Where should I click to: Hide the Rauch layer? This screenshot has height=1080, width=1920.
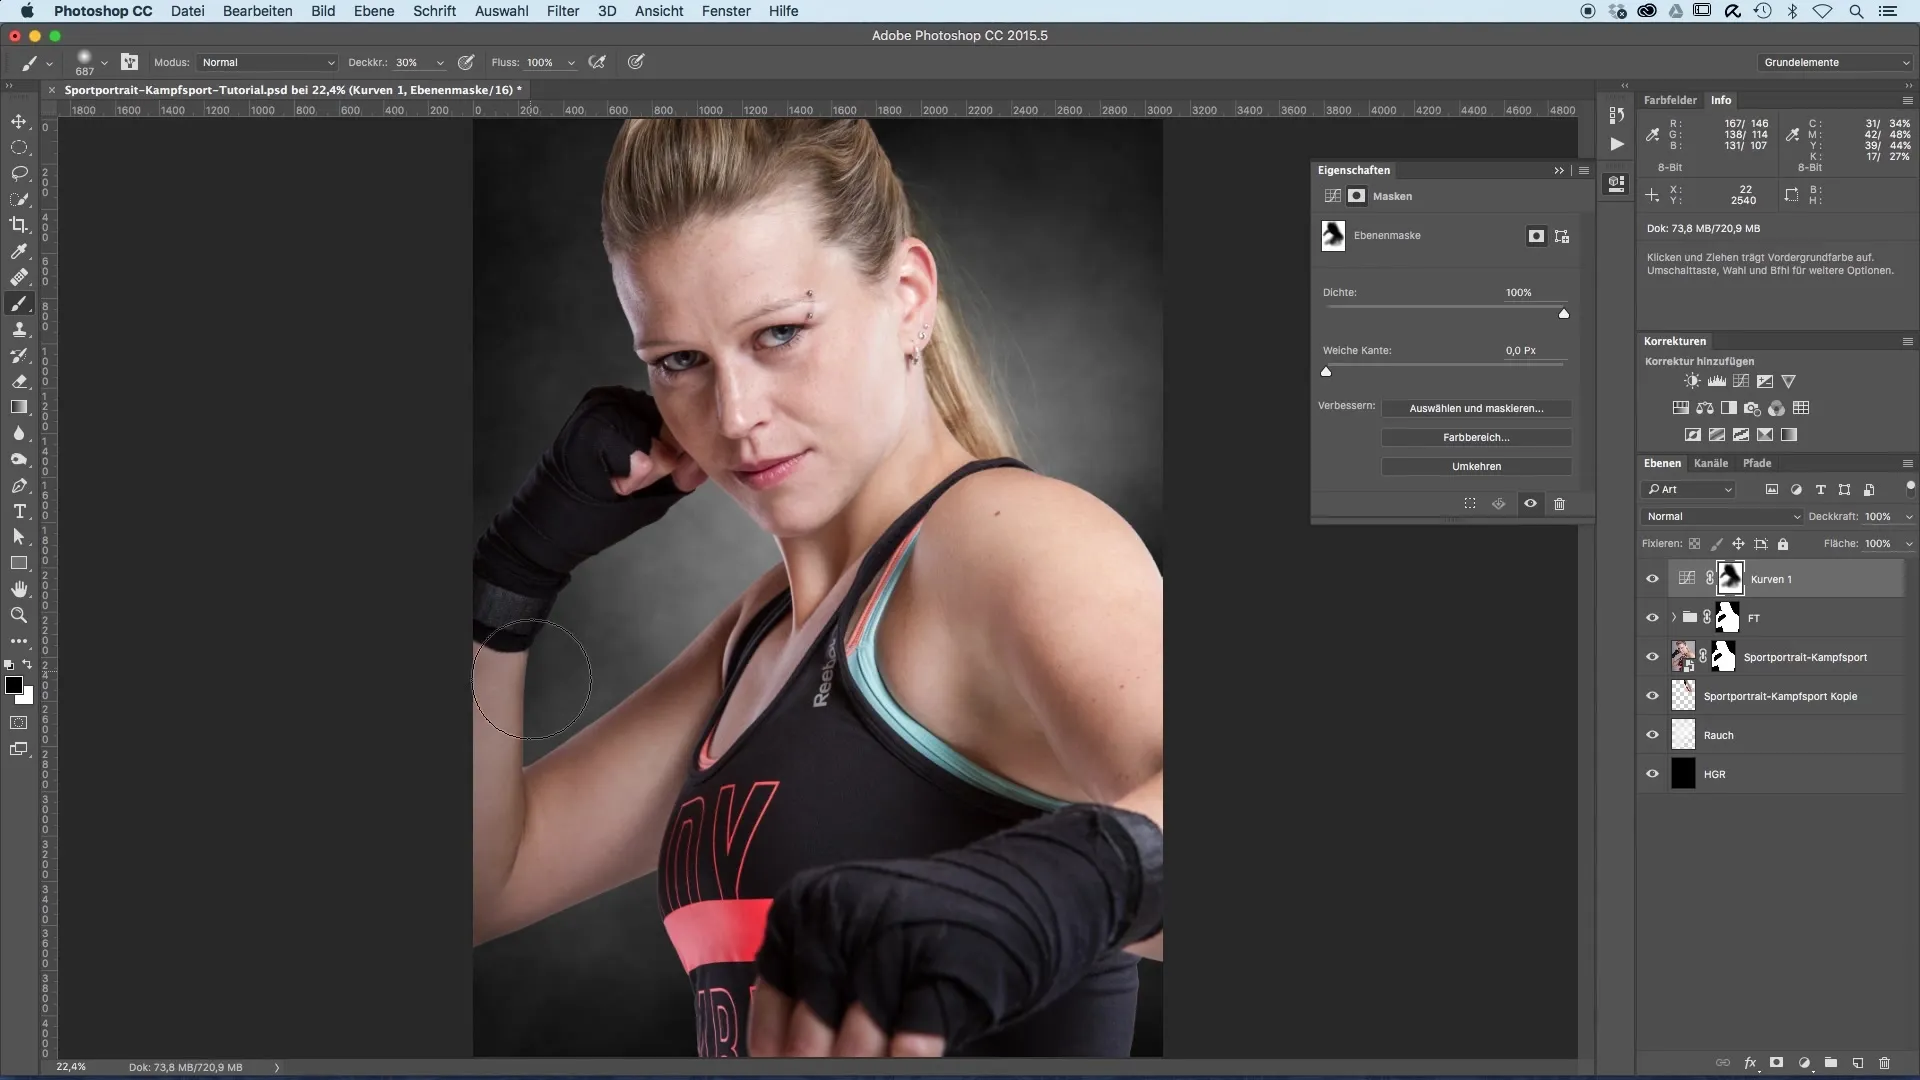(1652, 735)
